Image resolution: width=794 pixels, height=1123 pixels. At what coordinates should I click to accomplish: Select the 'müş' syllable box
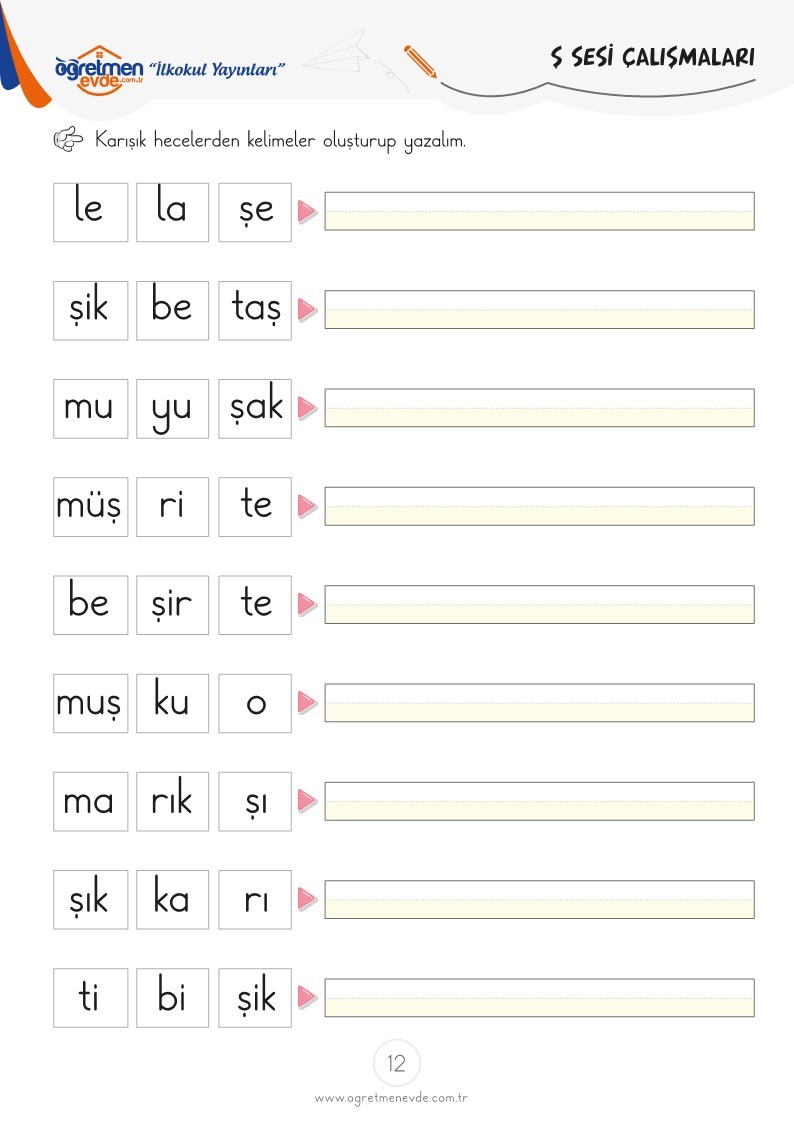point(90,506)
